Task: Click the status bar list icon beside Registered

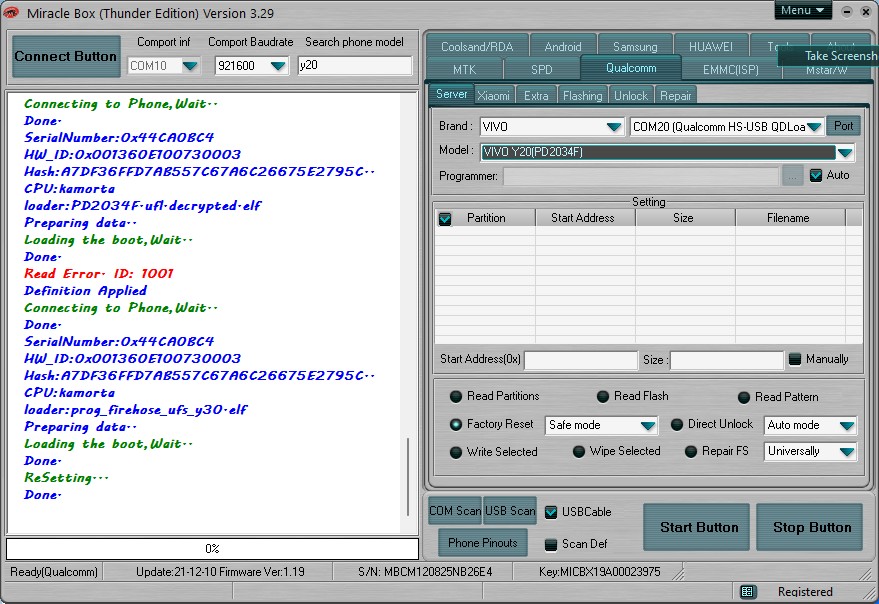Action: pos(746,592)
